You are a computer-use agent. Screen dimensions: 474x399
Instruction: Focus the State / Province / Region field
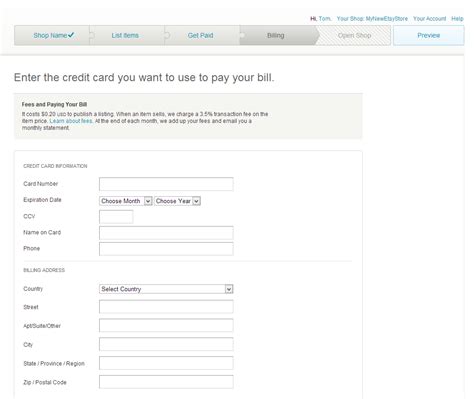166,363
